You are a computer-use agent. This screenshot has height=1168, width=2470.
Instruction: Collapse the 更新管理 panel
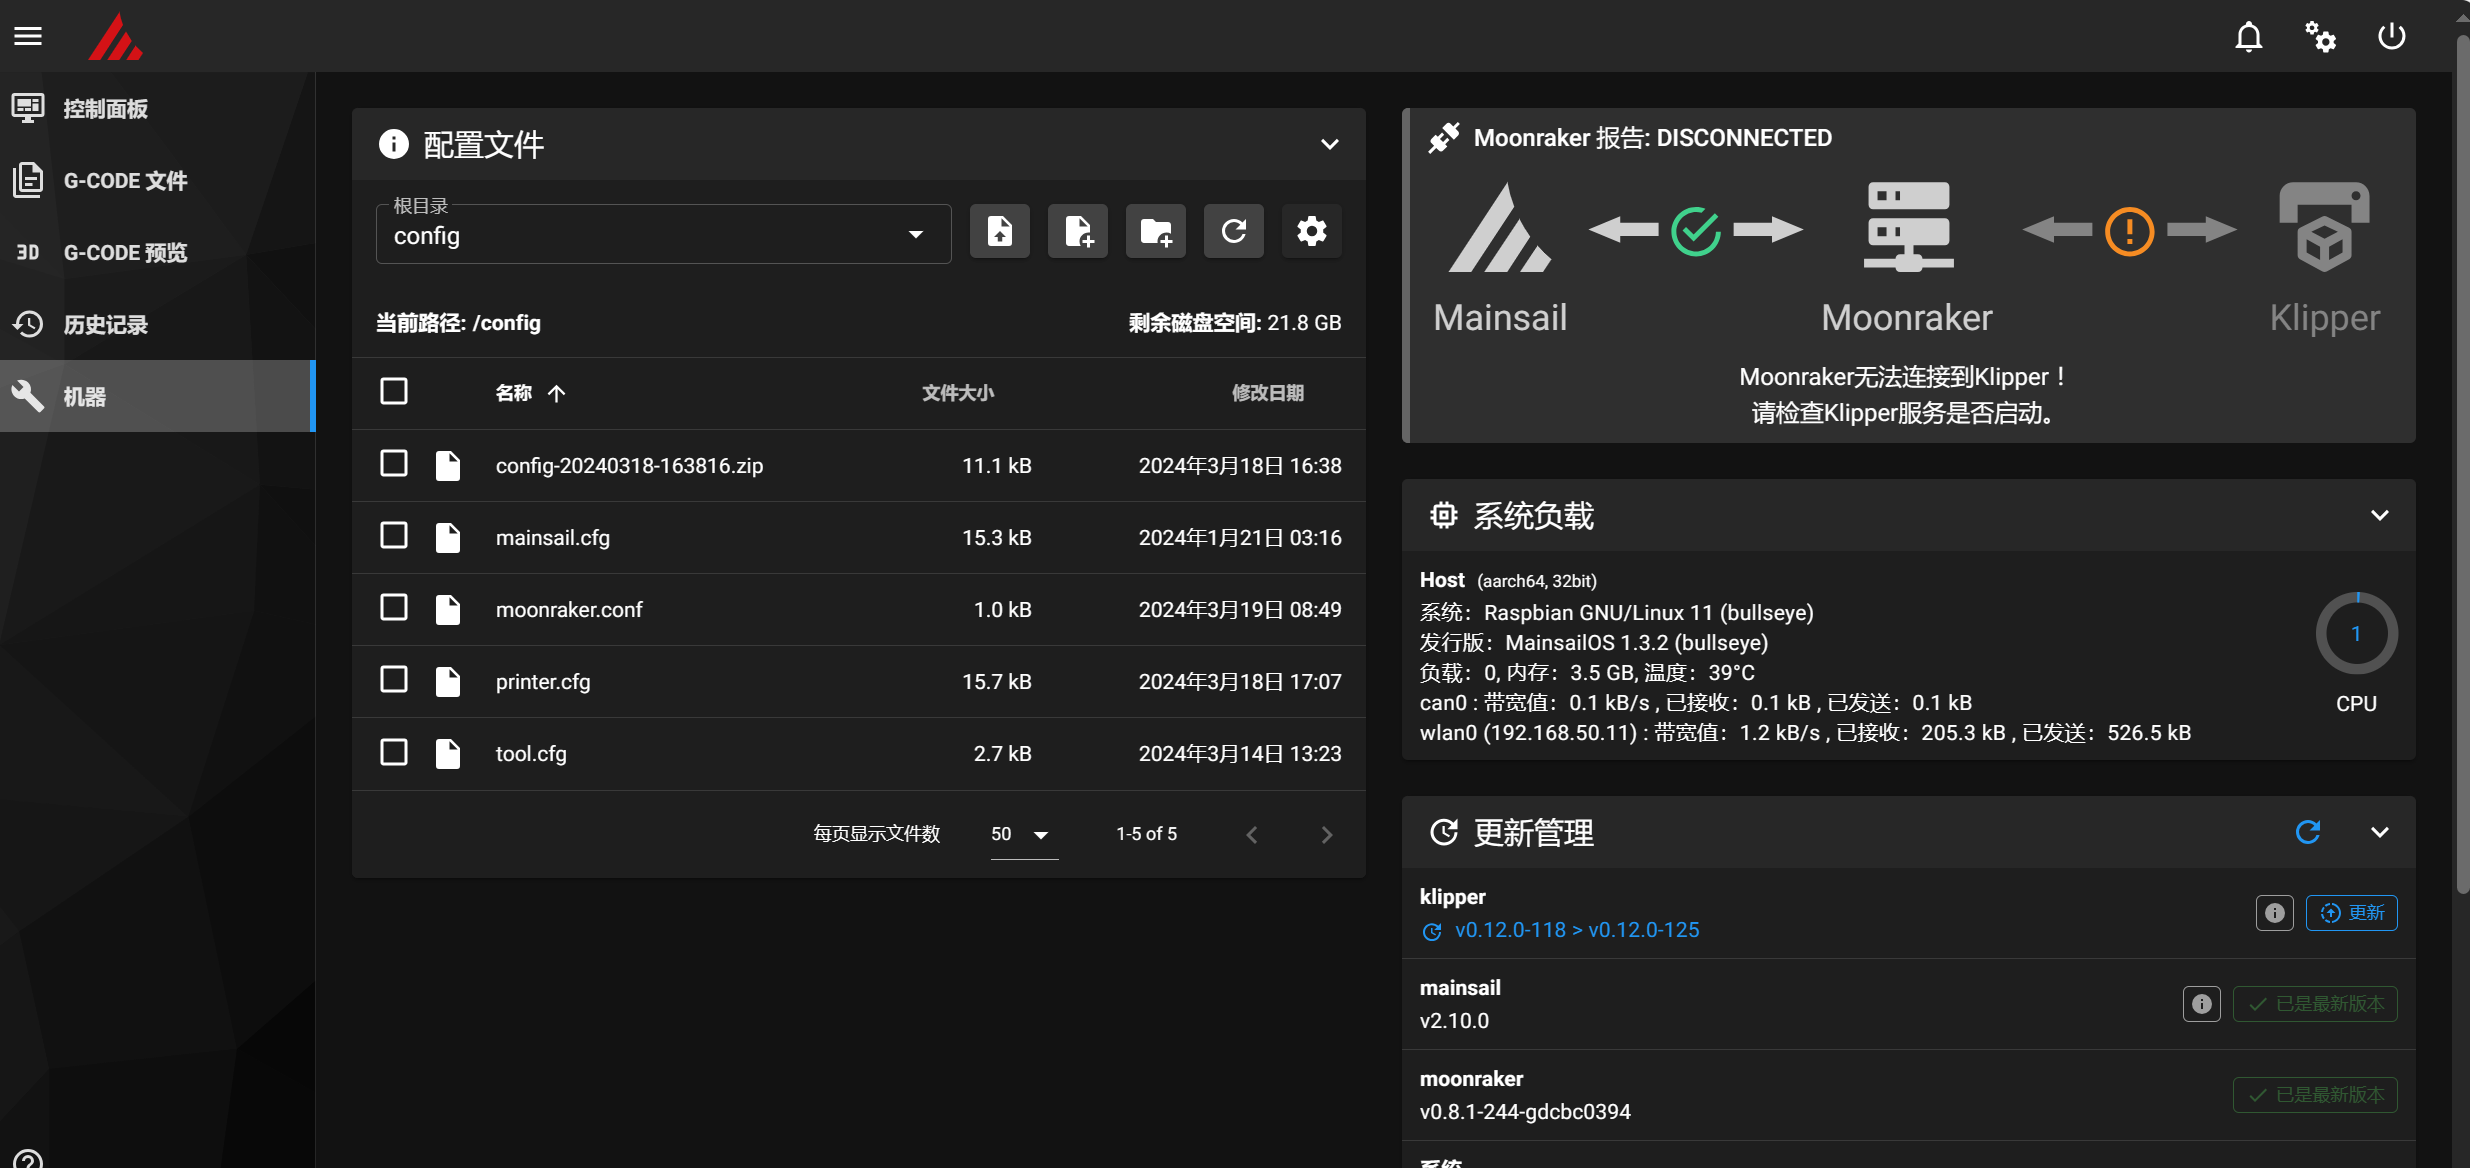point(2380,832)
